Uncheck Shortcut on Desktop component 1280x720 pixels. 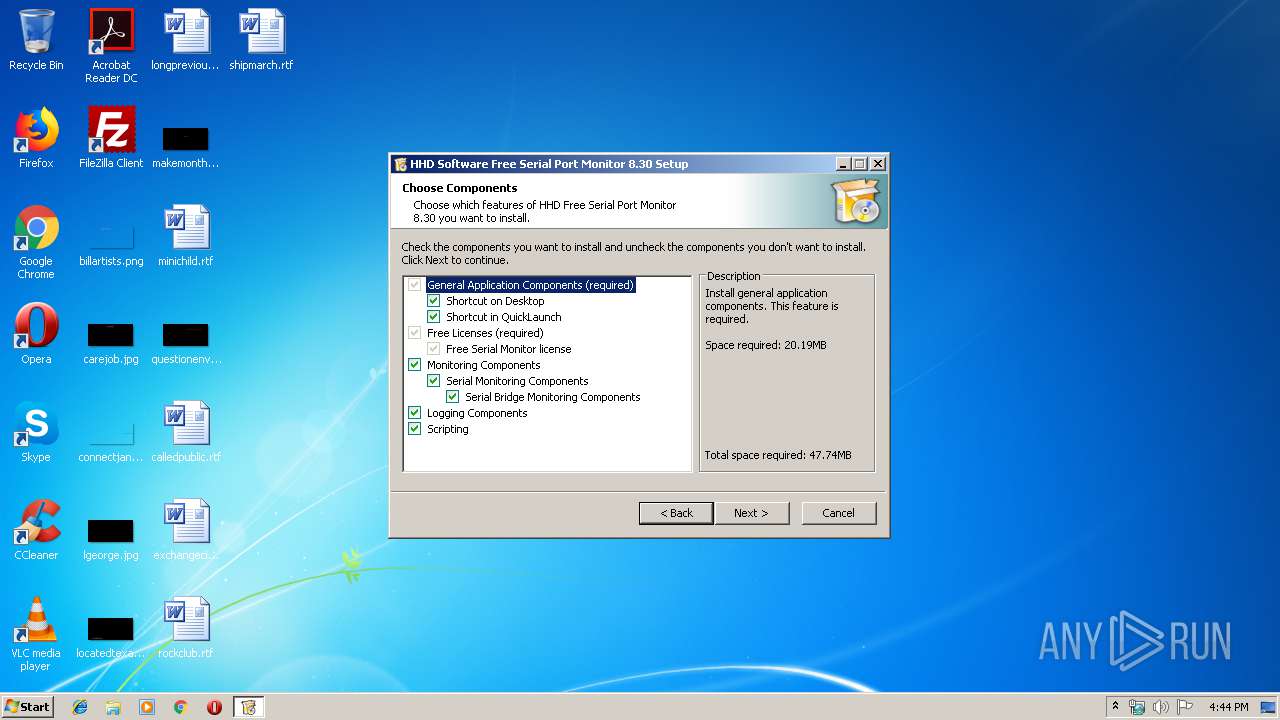click(433, 301)
